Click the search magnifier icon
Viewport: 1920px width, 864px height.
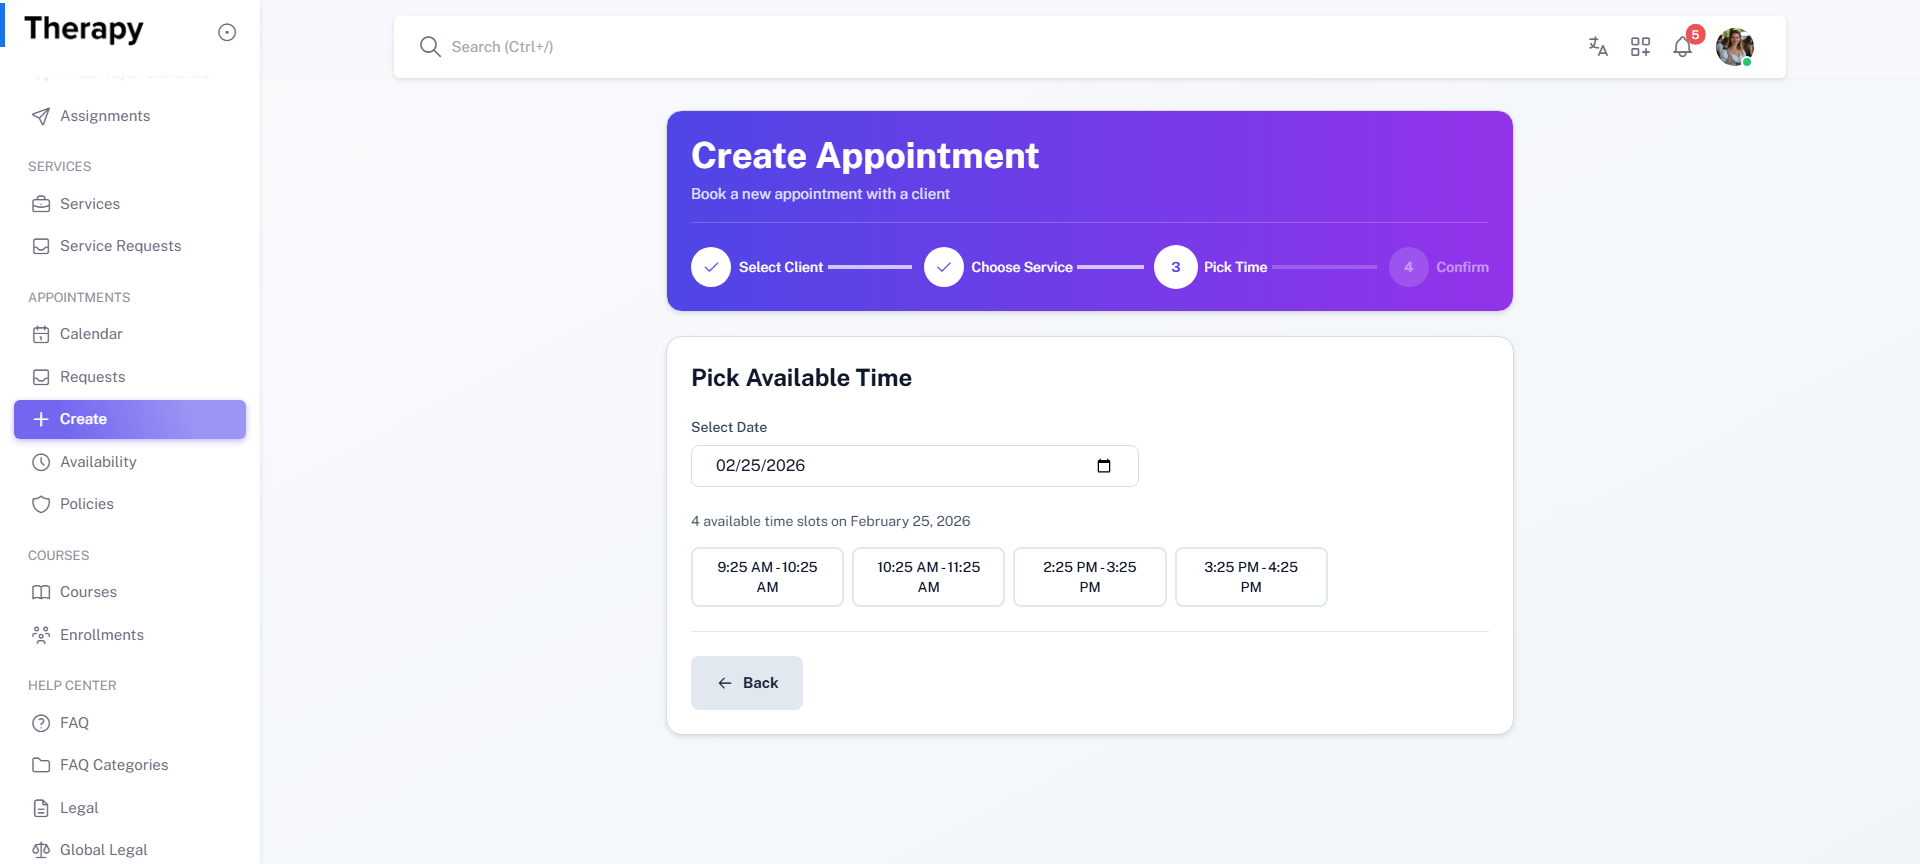[x=430, y=47]
